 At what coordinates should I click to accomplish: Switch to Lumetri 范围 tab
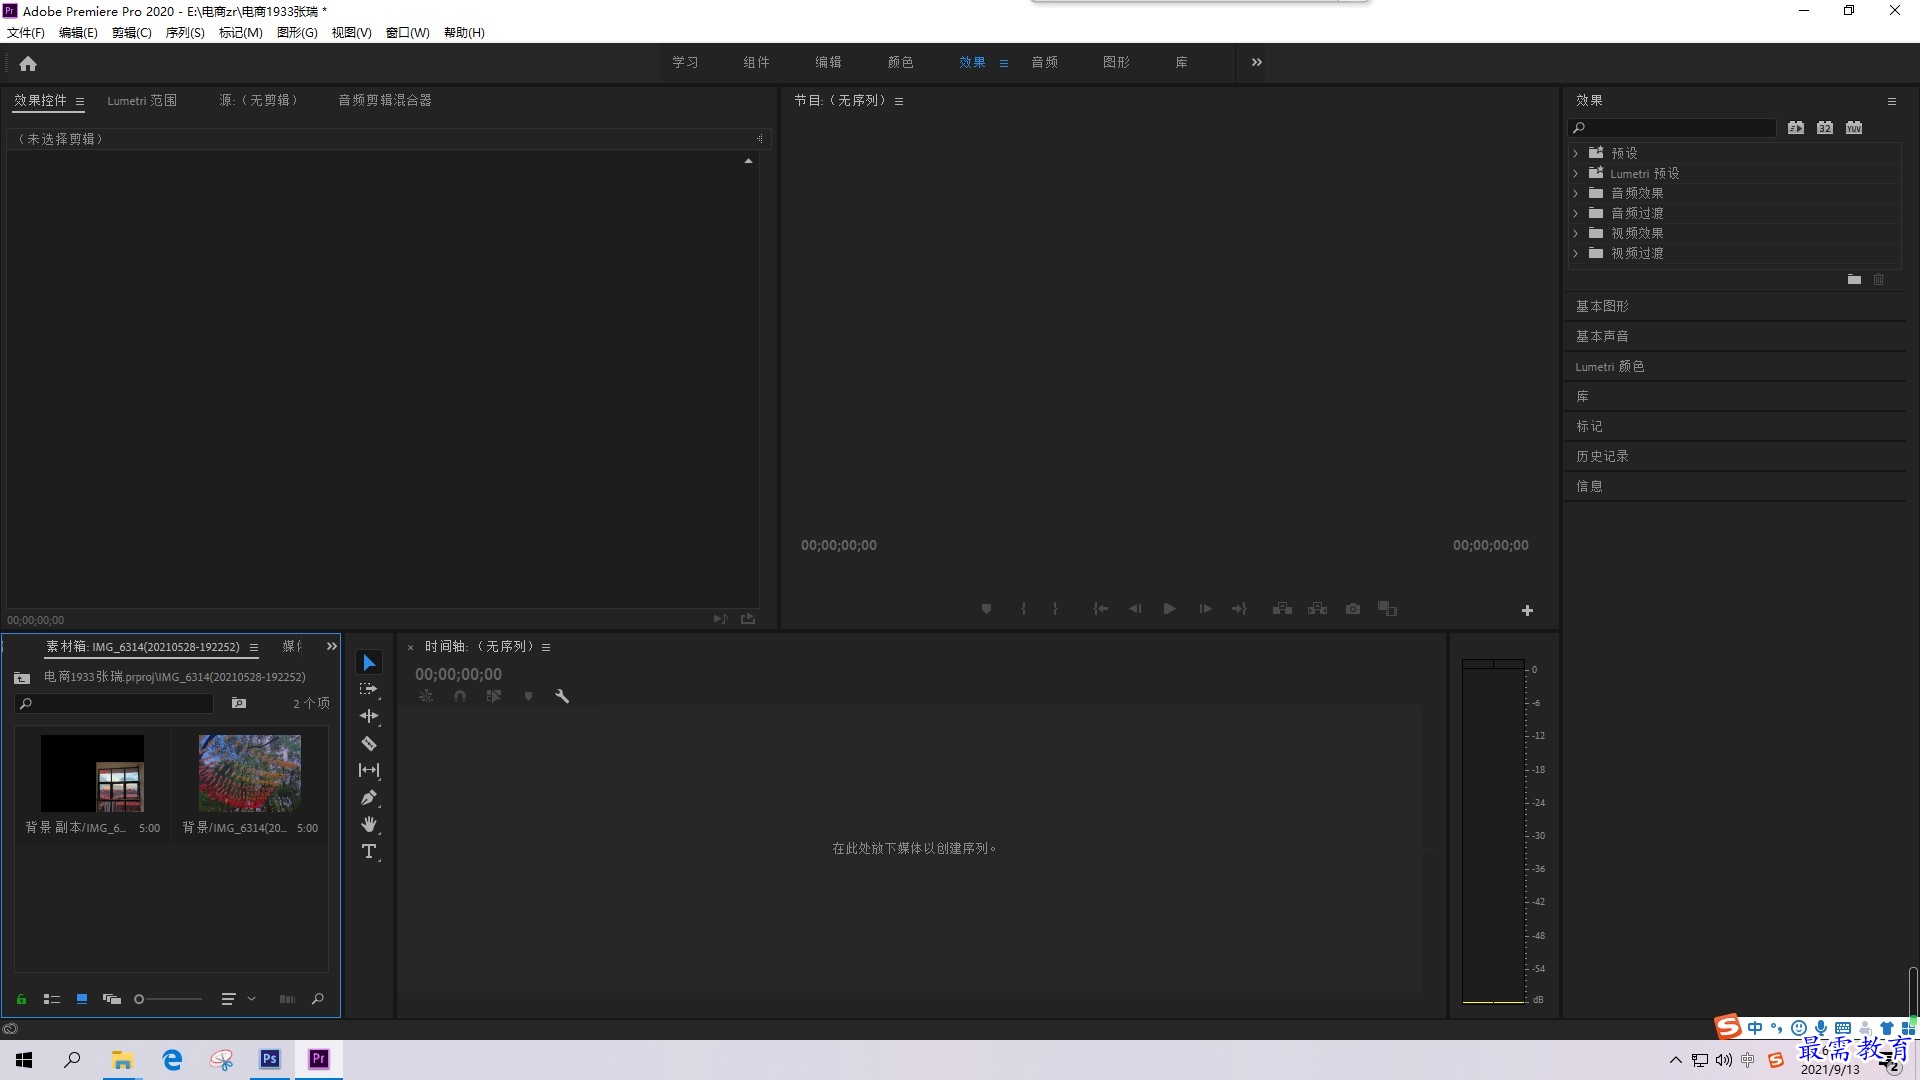(142, 100)
